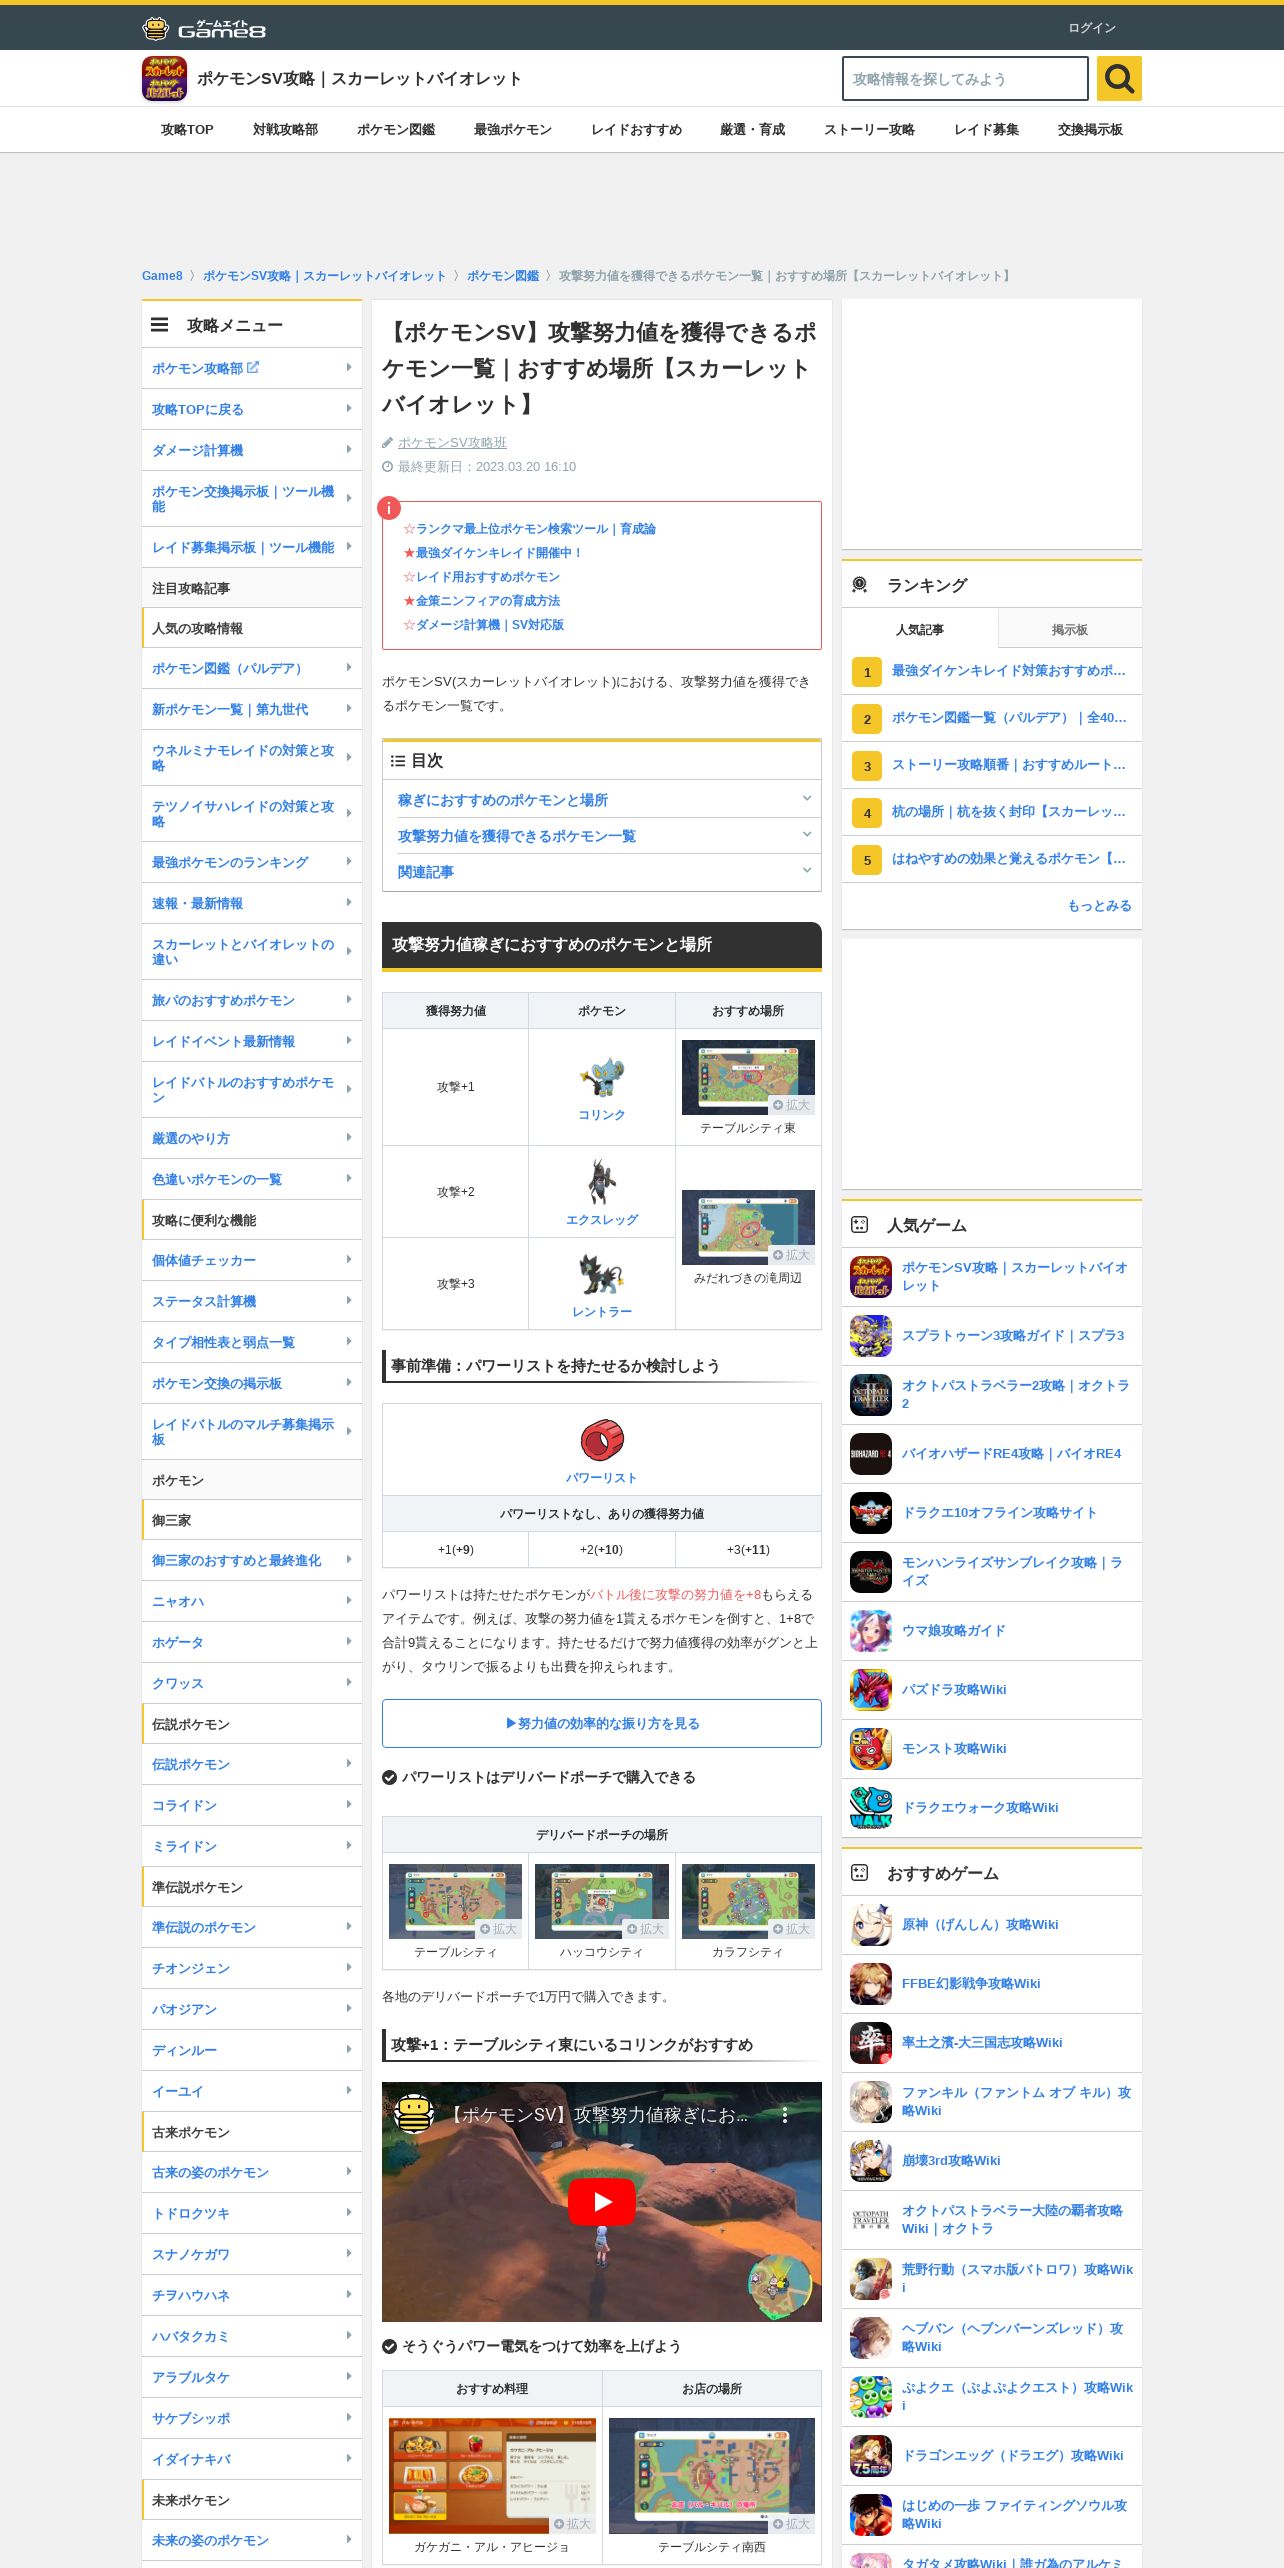1284x2568 pixels.
Task: Open 攻略TOP navigation item
Action: (x=187, y=129)
